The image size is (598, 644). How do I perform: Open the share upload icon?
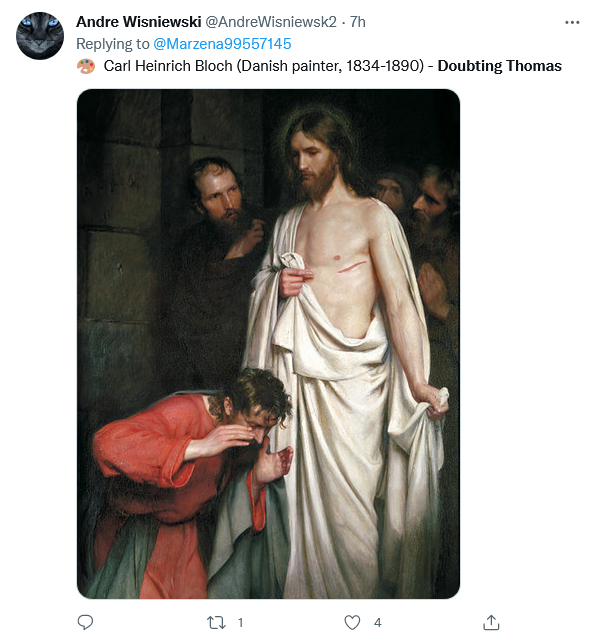(491, 622)
